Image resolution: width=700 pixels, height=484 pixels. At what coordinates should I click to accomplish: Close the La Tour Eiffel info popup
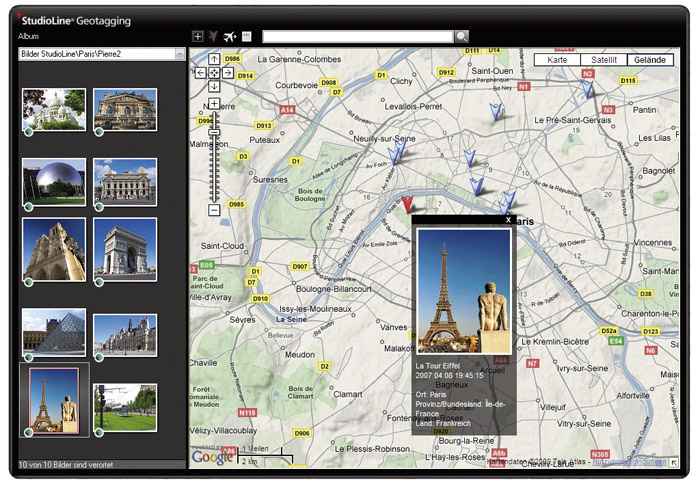click(x=508, y=220)
